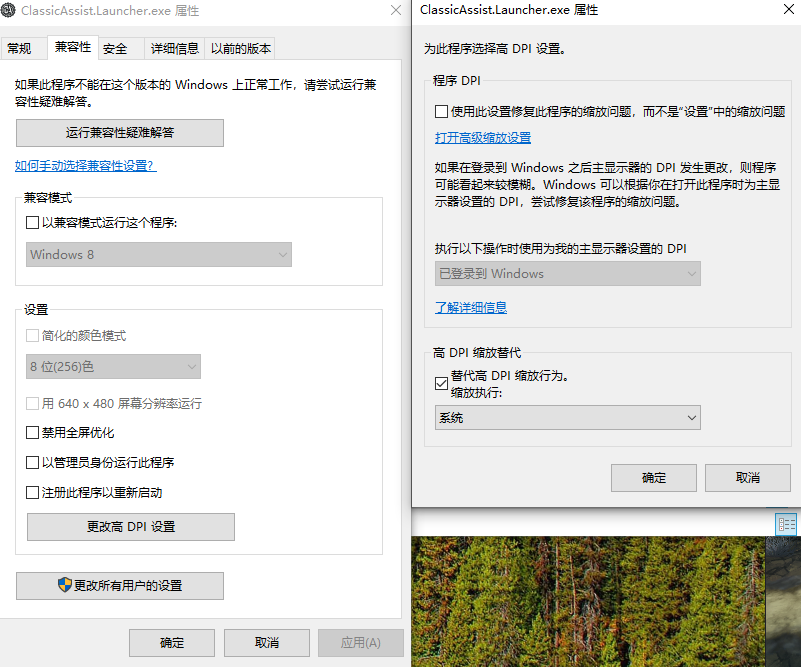Viewport: 801px width, 667px height.
Task: Check 以管理员身份运行此程序
Action: coord(30,462)
